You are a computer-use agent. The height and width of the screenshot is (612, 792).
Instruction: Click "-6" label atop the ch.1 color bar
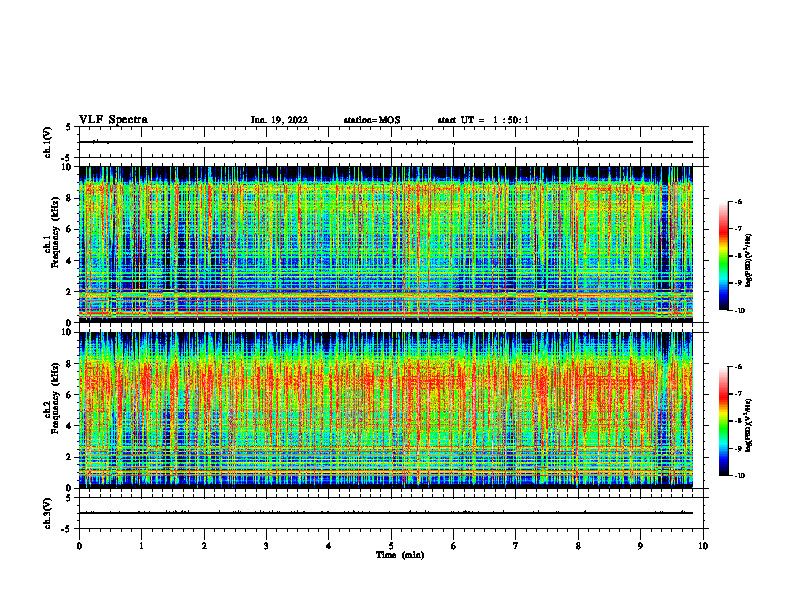(738, 201)
